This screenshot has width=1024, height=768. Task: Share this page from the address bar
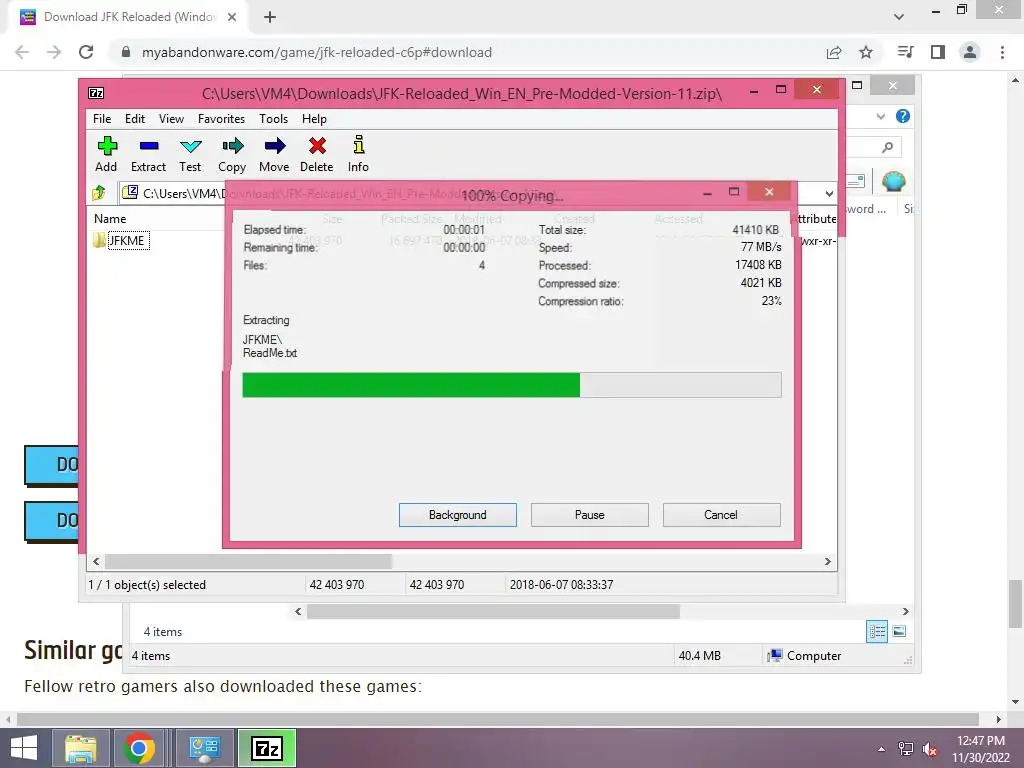[834, 52]
